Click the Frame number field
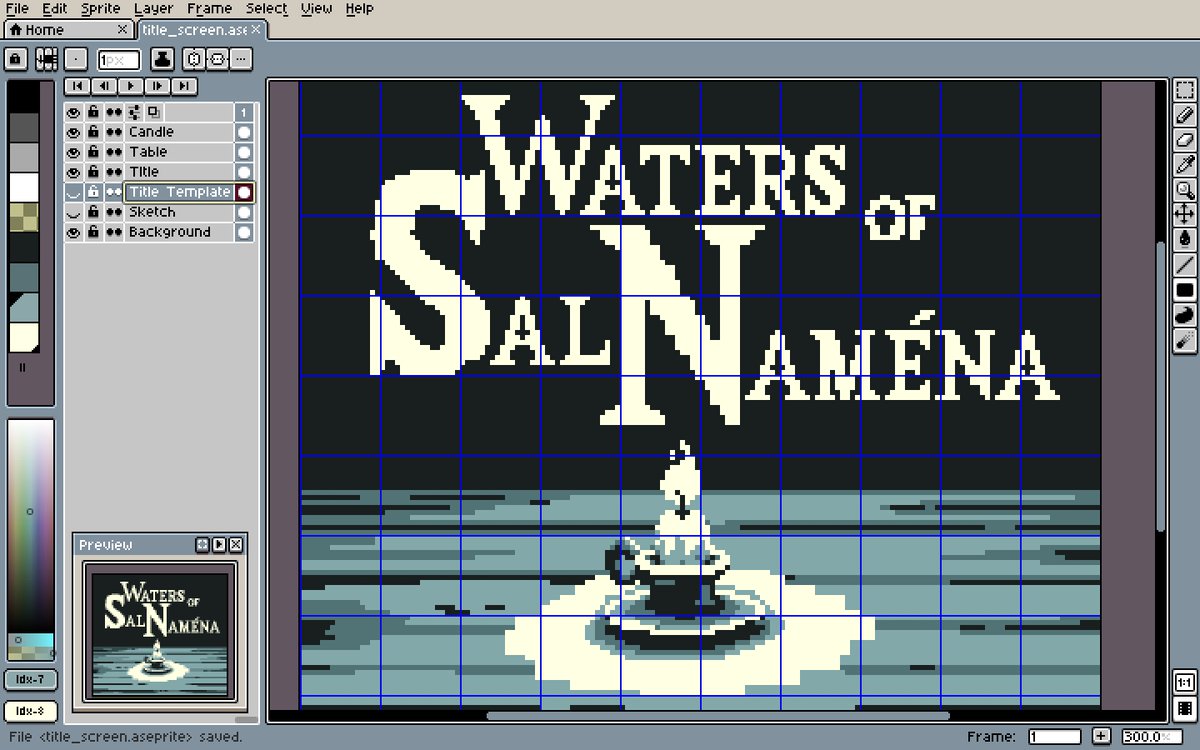 pyautogui.click(x=1055, y=737)
